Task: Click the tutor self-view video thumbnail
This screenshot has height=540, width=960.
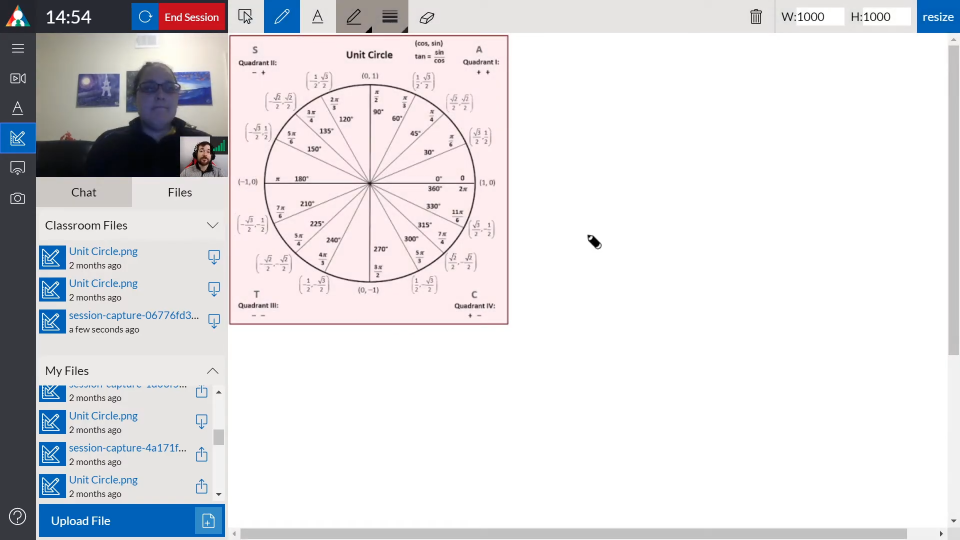Action: (x=204, y=157)
